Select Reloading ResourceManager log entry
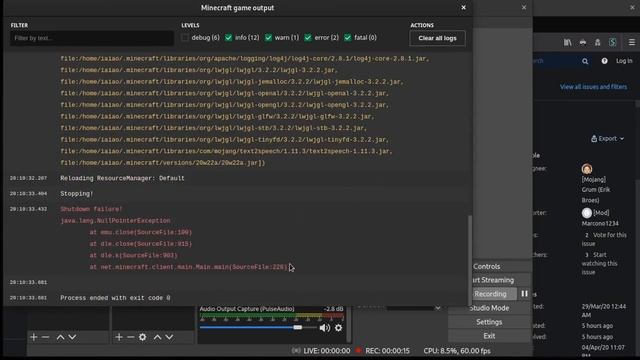The width and height of the screenshot is (640, 360). pyautogui.click(x=122, y=178)
